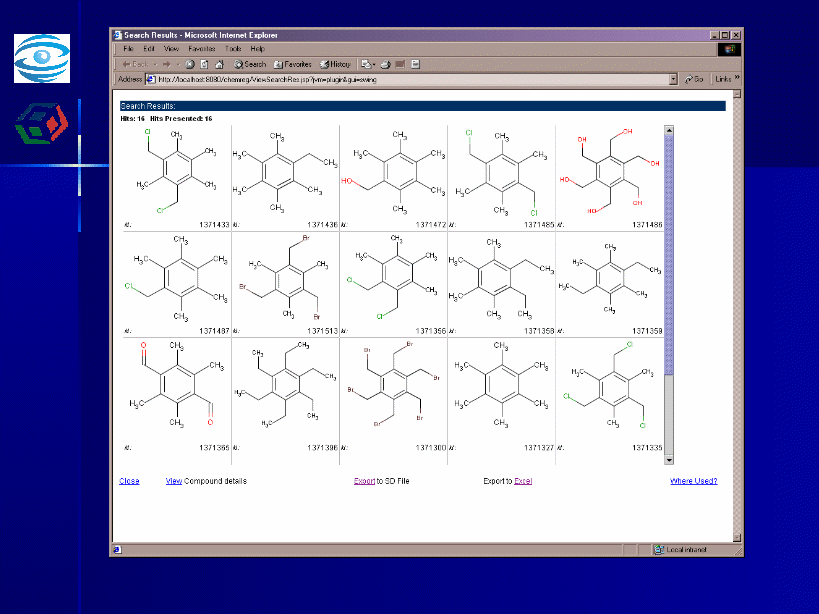Image resolution: width=819 pixels, height=614 pixels.
Task: Click the Refresh page icon
Action: pos(204,64)
